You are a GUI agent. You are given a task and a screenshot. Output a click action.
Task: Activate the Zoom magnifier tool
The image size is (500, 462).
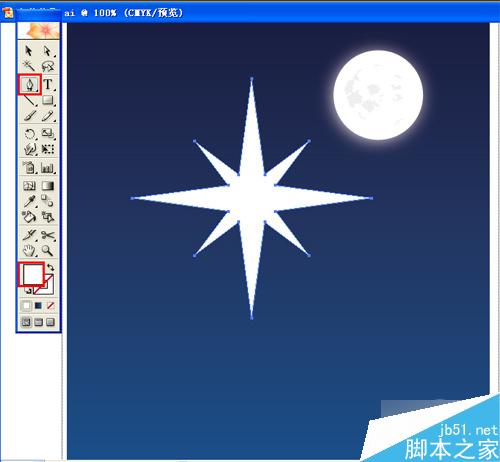click(x=48, y=250)
